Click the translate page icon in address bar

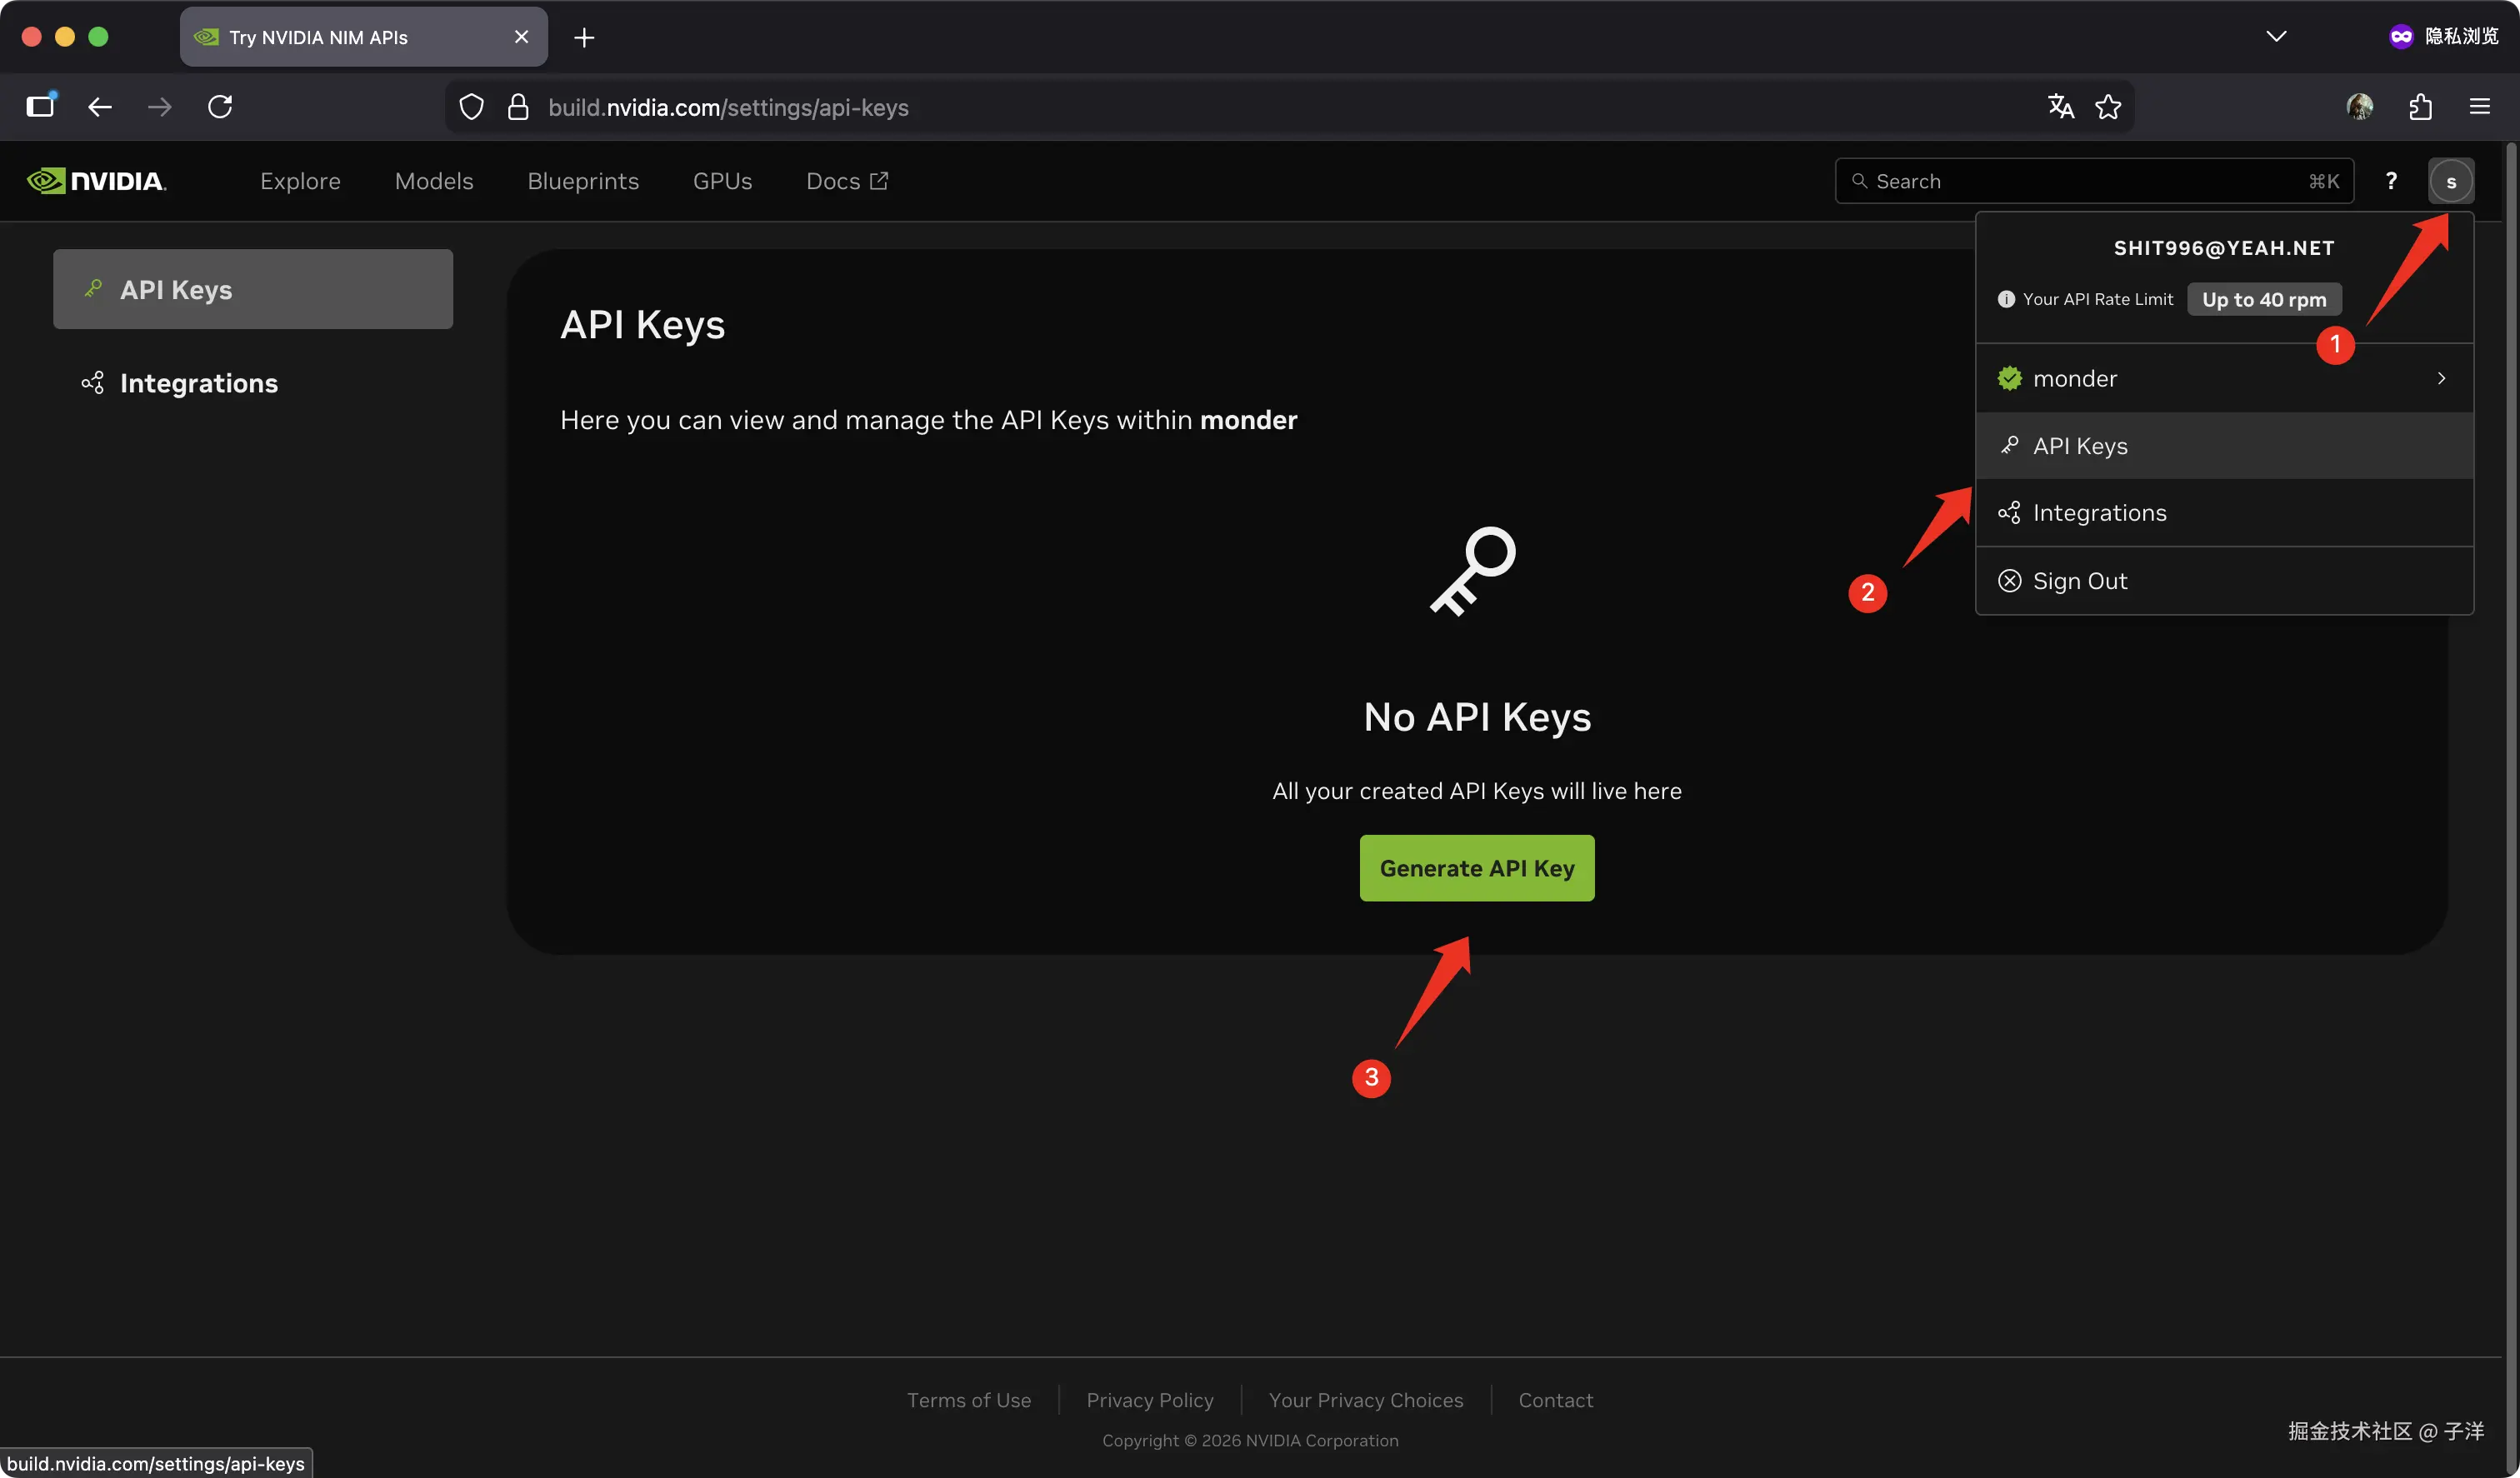pyautogui.click(x=2060, y=107)
